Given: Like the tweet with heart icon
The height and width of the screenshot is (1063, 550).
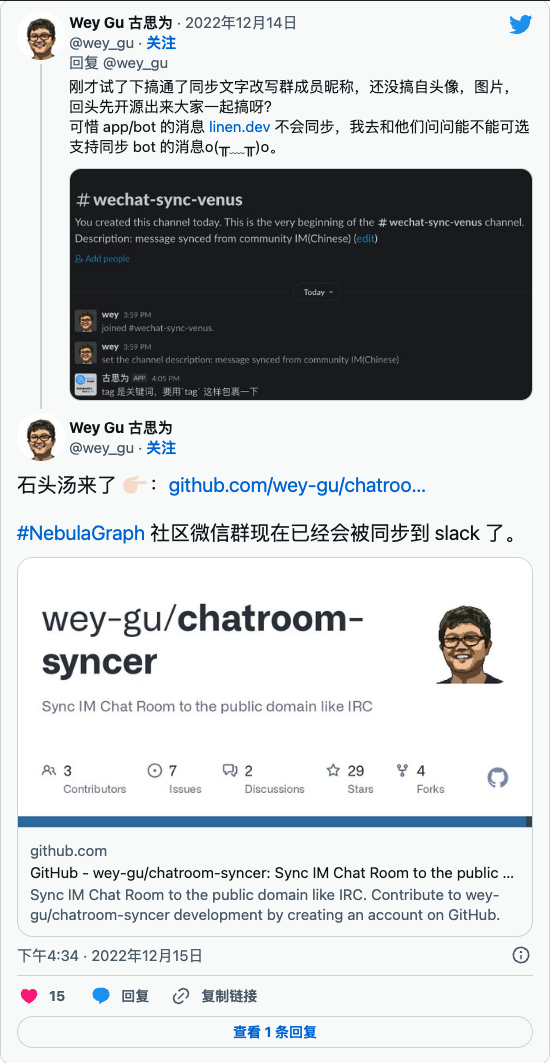Looking at the screenshot, I should (28, 996).
